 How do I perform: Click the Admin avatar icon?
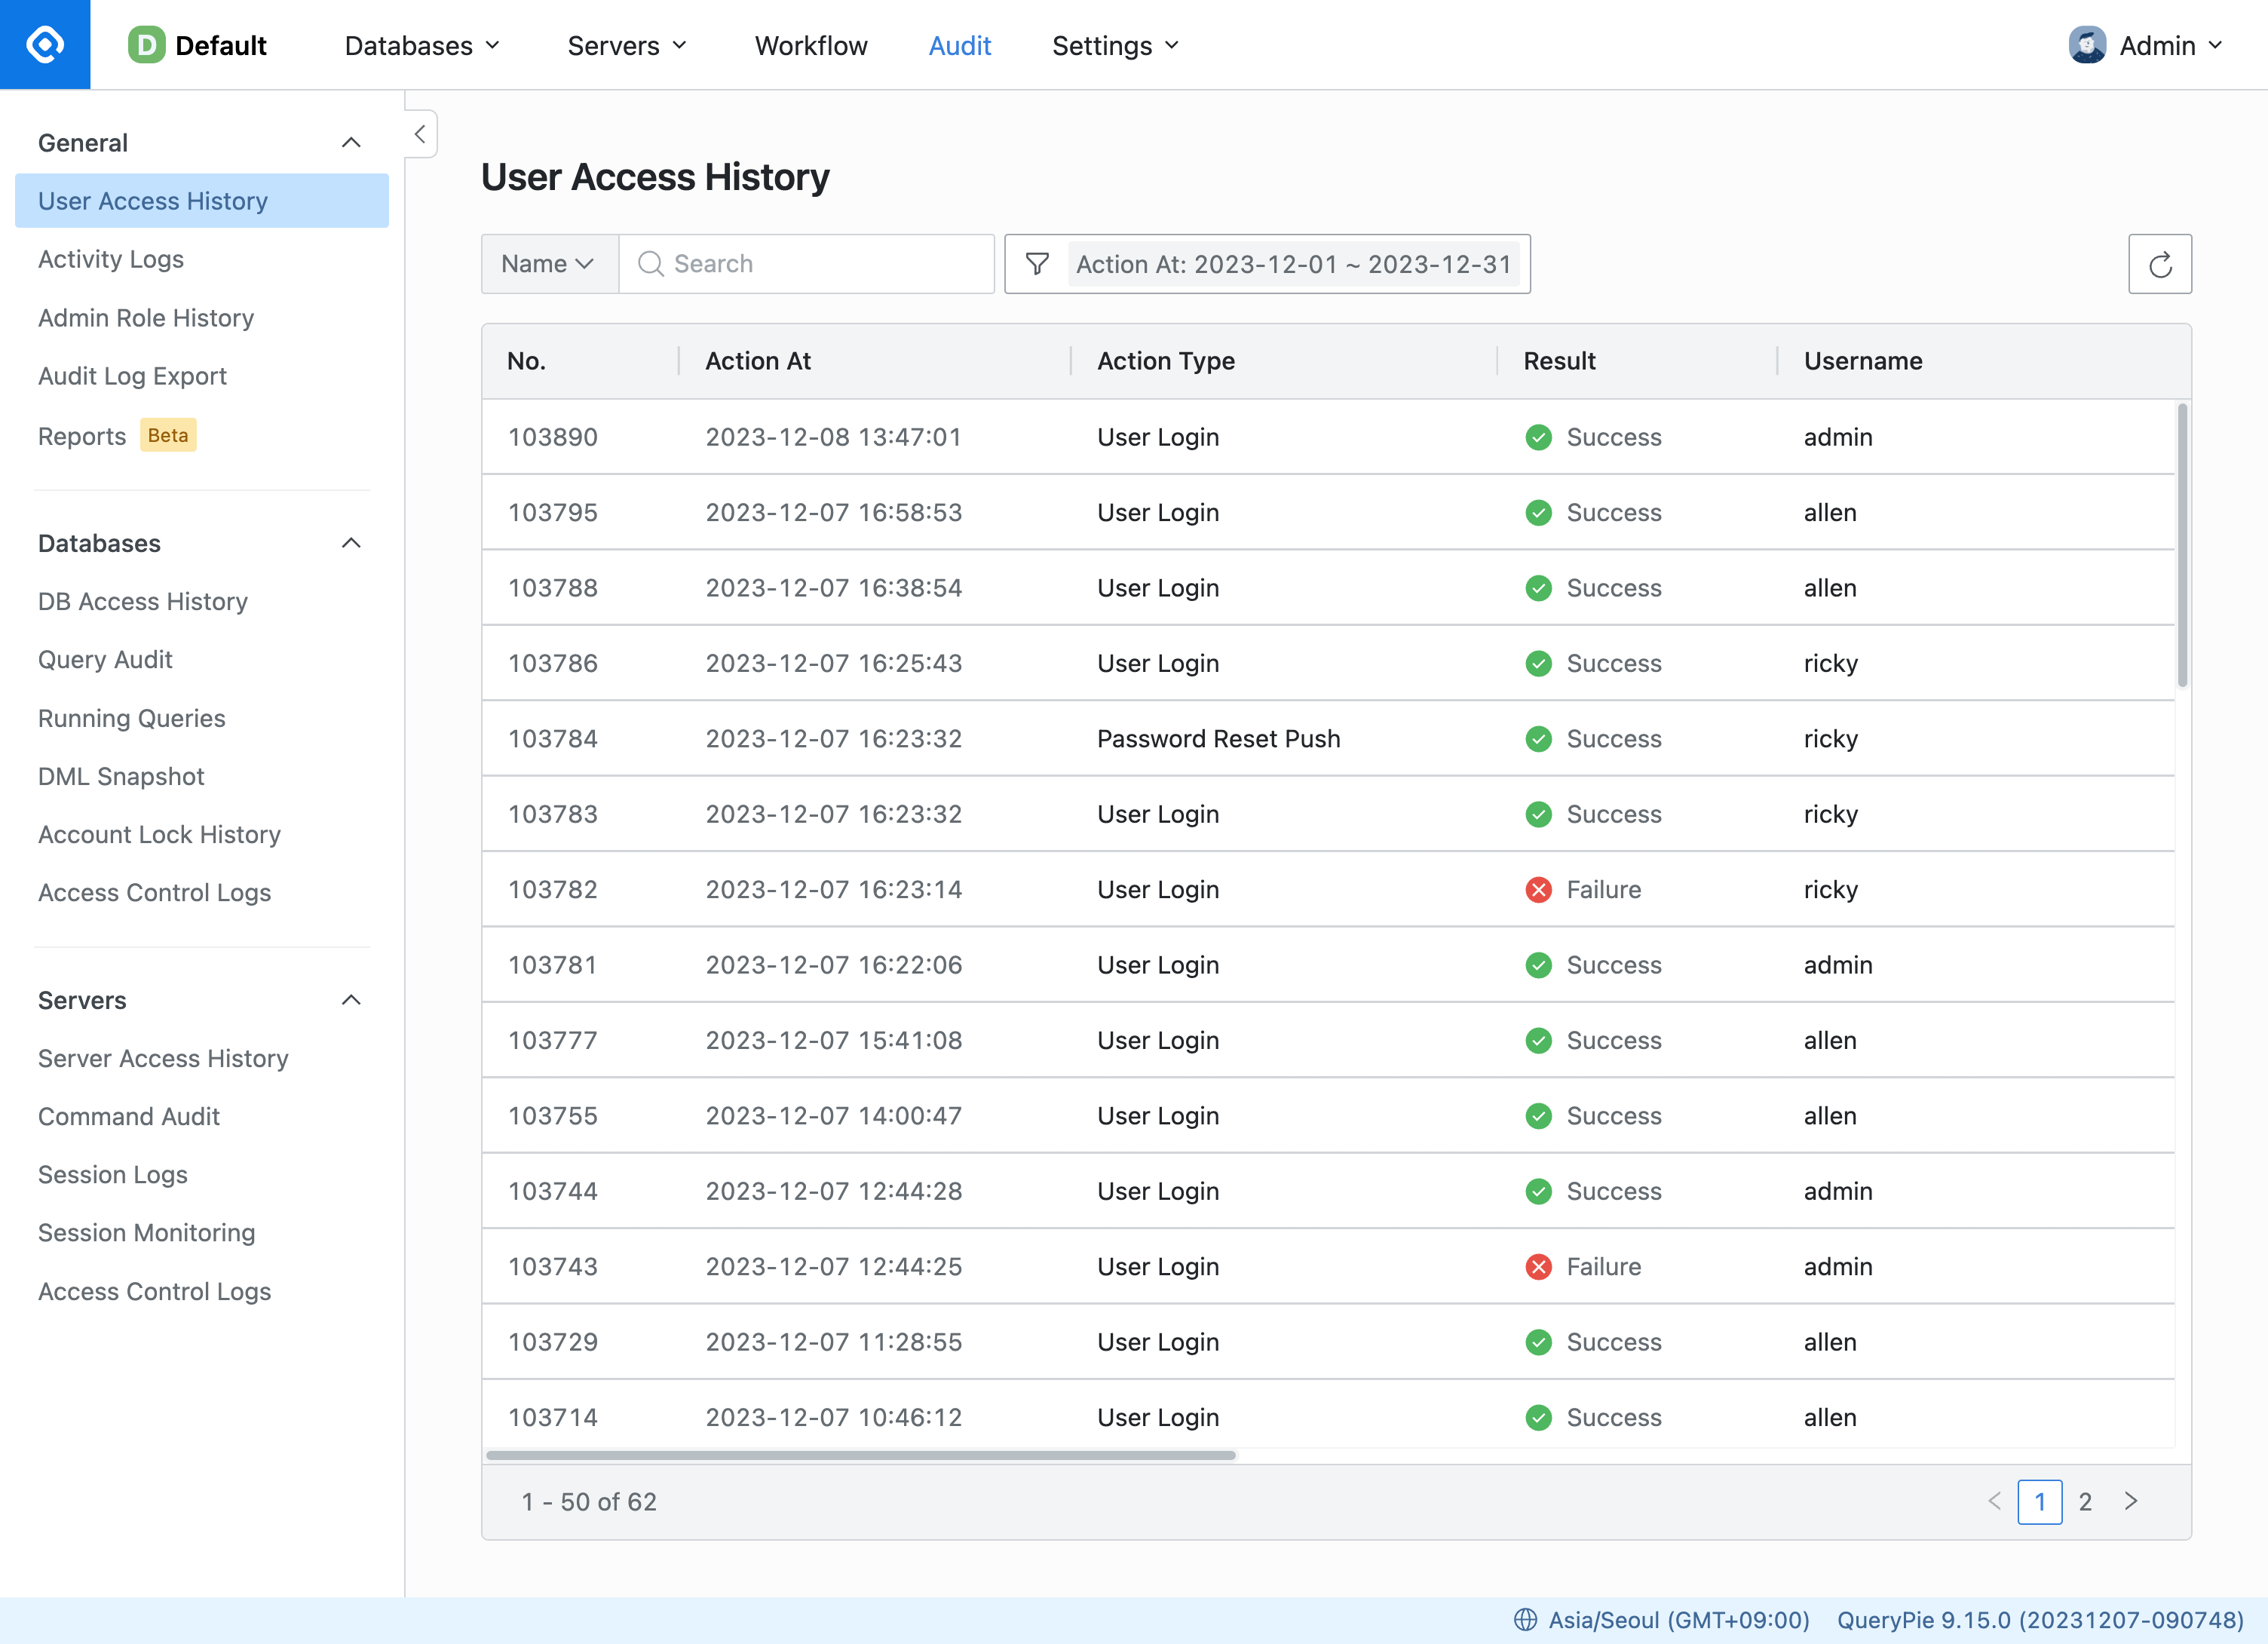tap(2087, 45)
